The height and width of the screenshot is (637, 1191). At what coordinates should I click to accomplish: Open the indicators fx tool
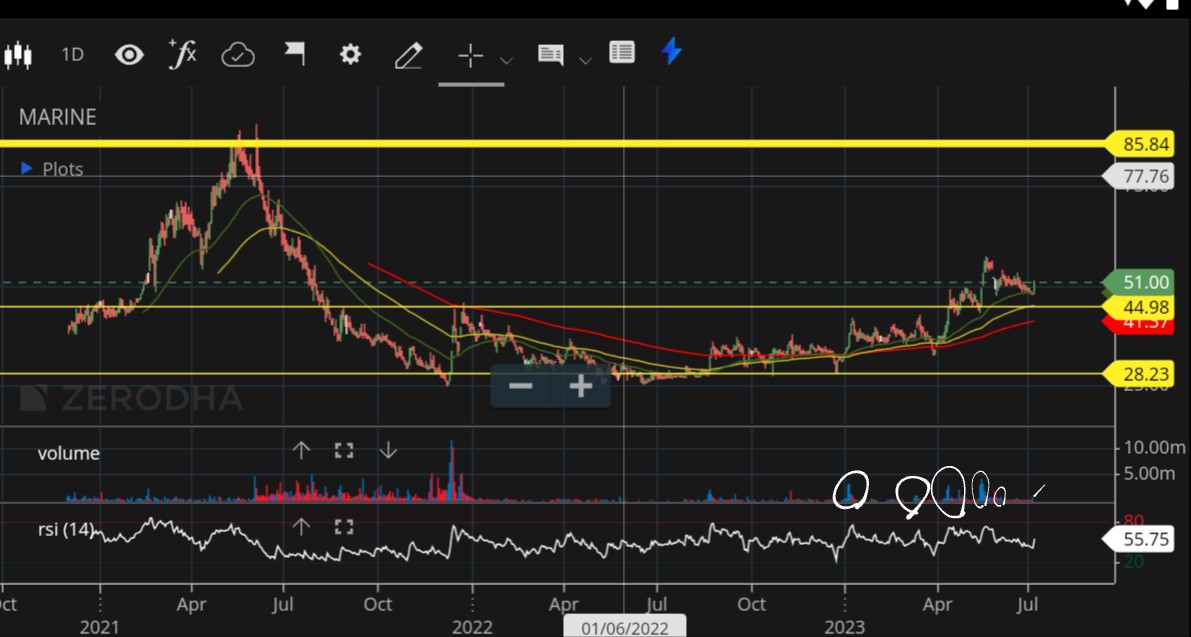182,55
